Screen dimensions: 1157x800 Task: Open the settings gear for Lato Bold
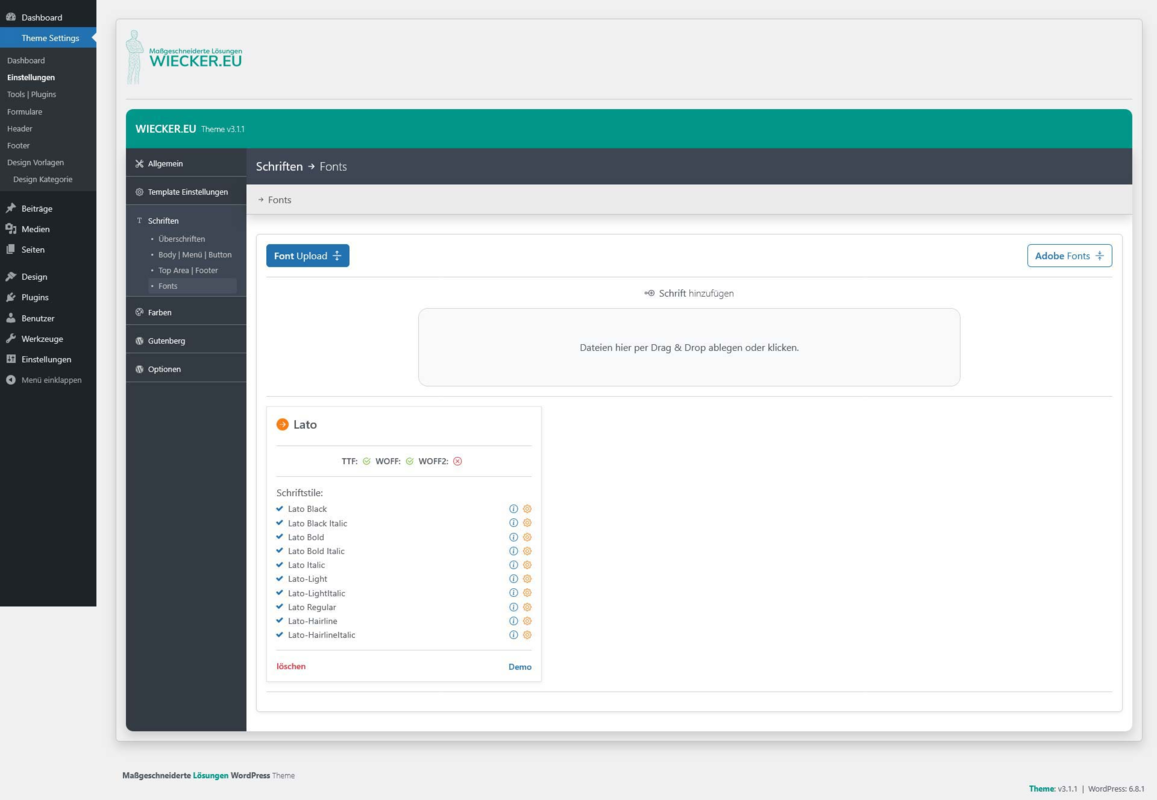tap(527, 537)
